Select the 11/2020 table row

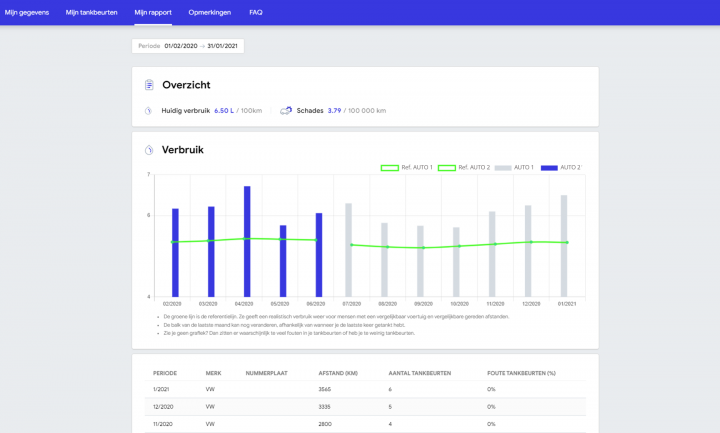pyautogui.click(x=365, y=424)
